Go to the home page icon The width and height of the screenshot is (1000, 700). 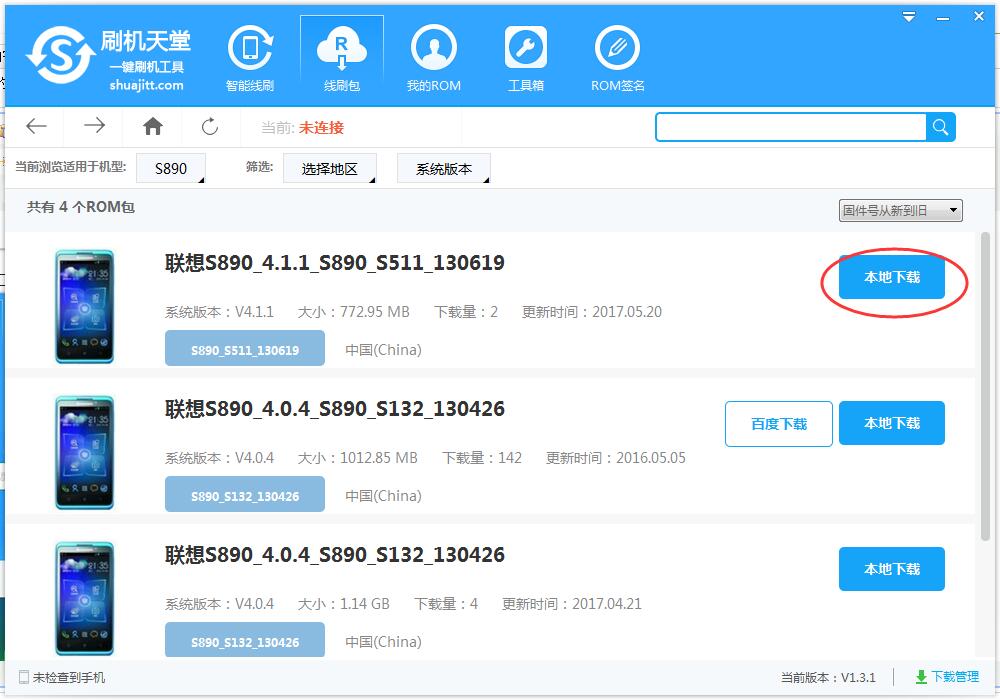coord(152,126)
